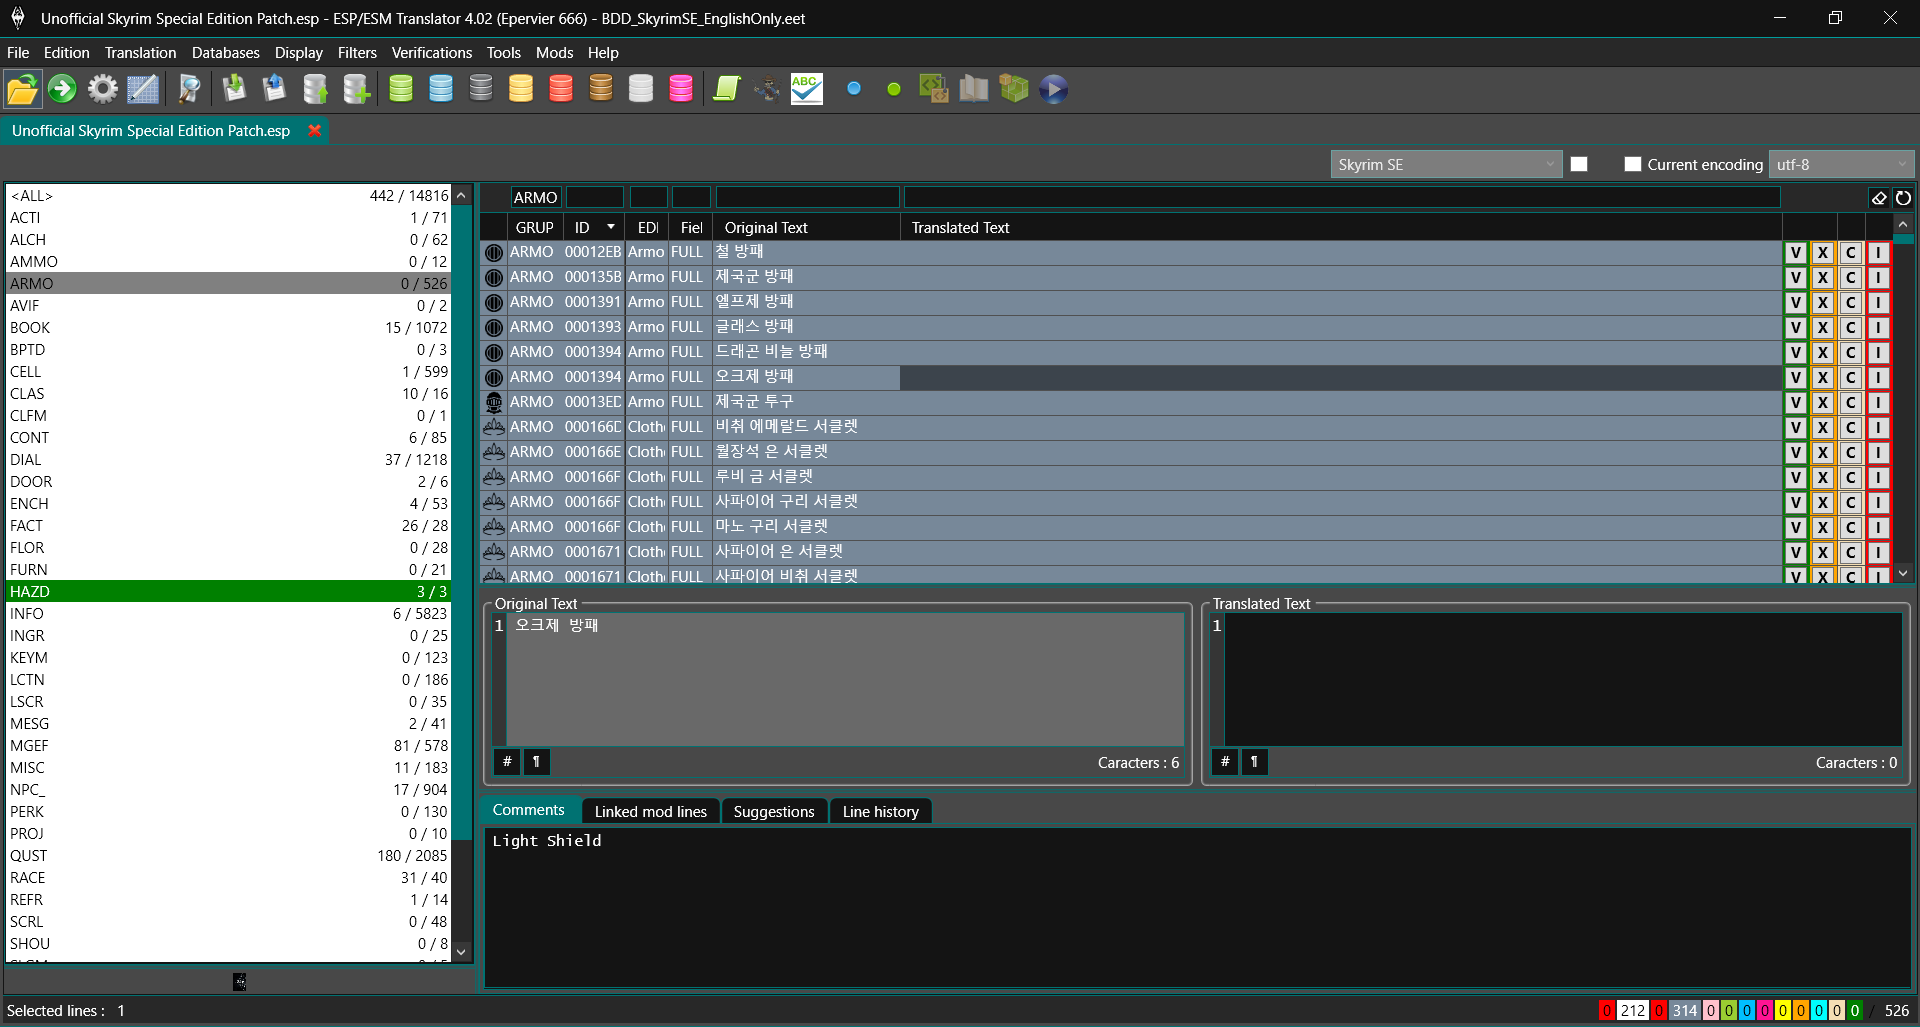Click the blue play button toolbar icon

[x=1054, y=89]
